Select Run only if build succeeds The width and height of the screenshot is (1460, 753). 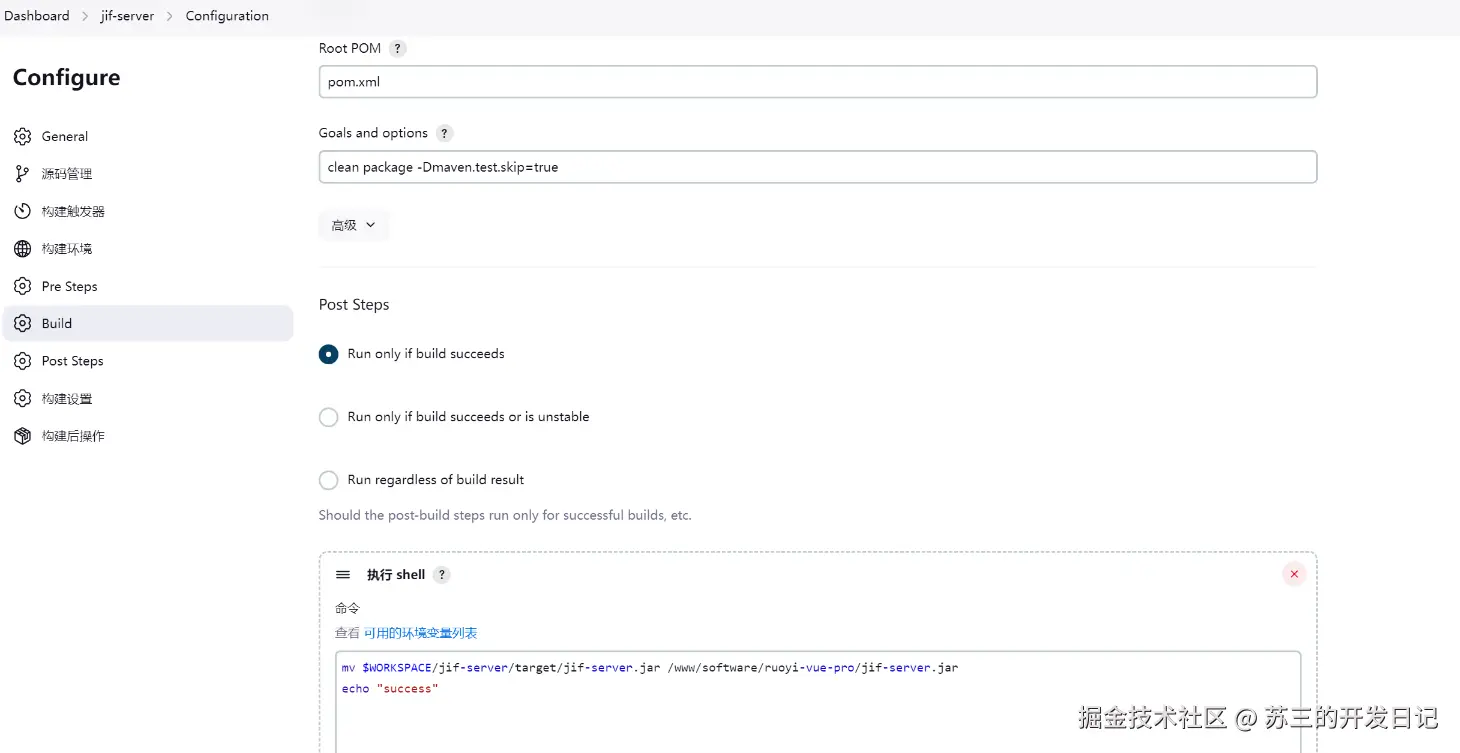pos(328,354)
